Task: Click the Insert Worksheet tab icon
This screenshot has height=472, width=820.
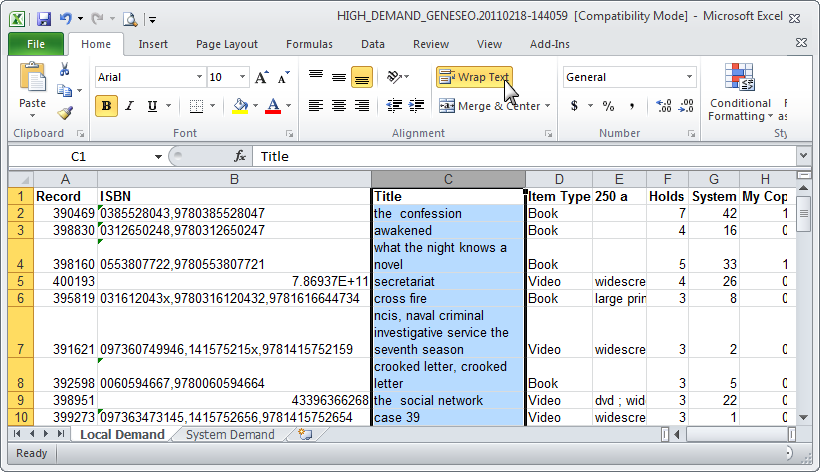Action: pyautogui.click(x=305, y=434)
